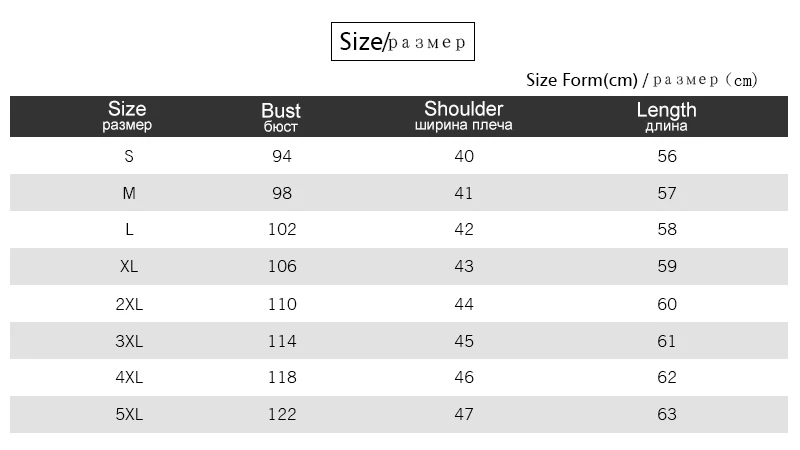This screenshot has width=800, height=450.
Task: Click bust value 122 cell
Action: pos(282,414)
